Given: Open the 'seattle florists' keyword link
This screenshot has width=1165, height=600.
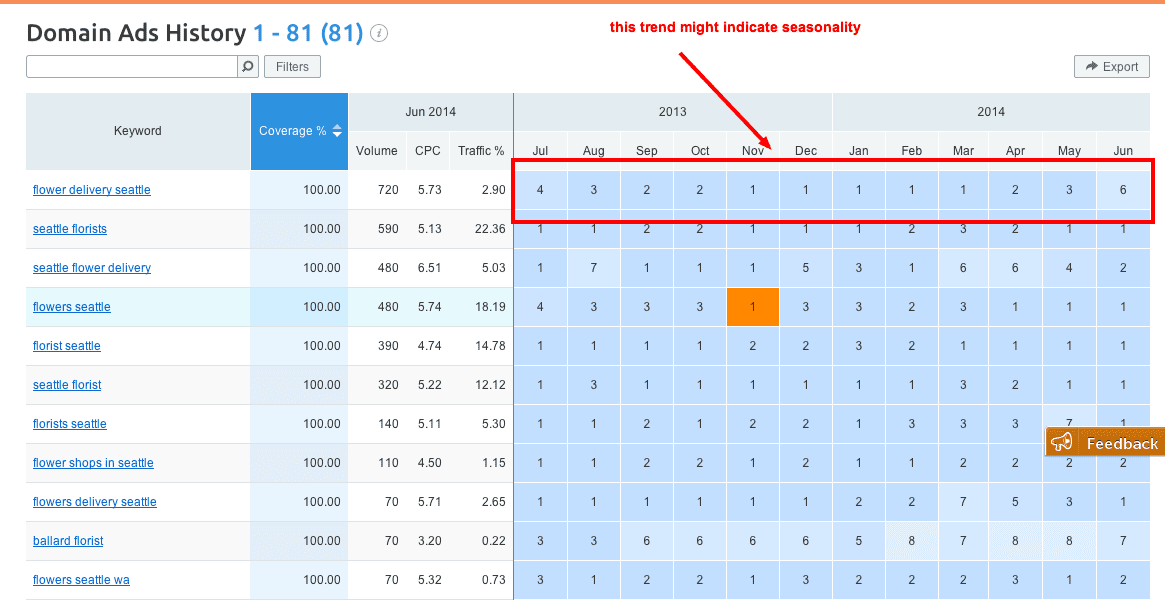Looking at the screenshot, I should point(70,229).
